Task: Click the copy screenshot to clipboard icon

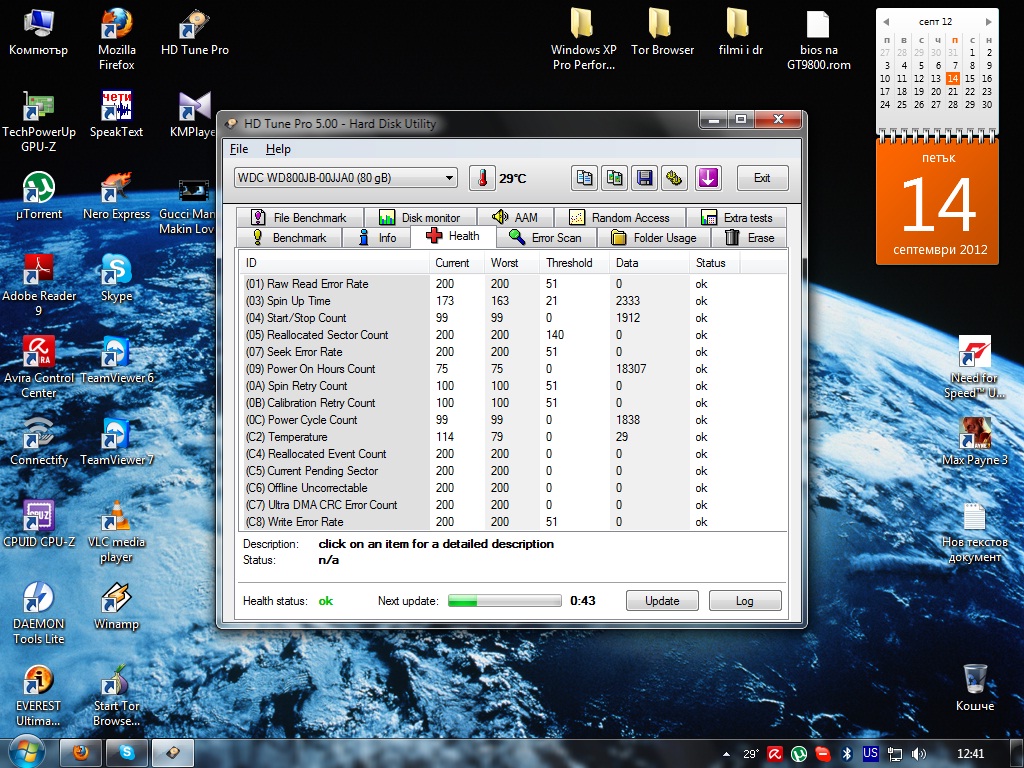Action: click(614, 178)
